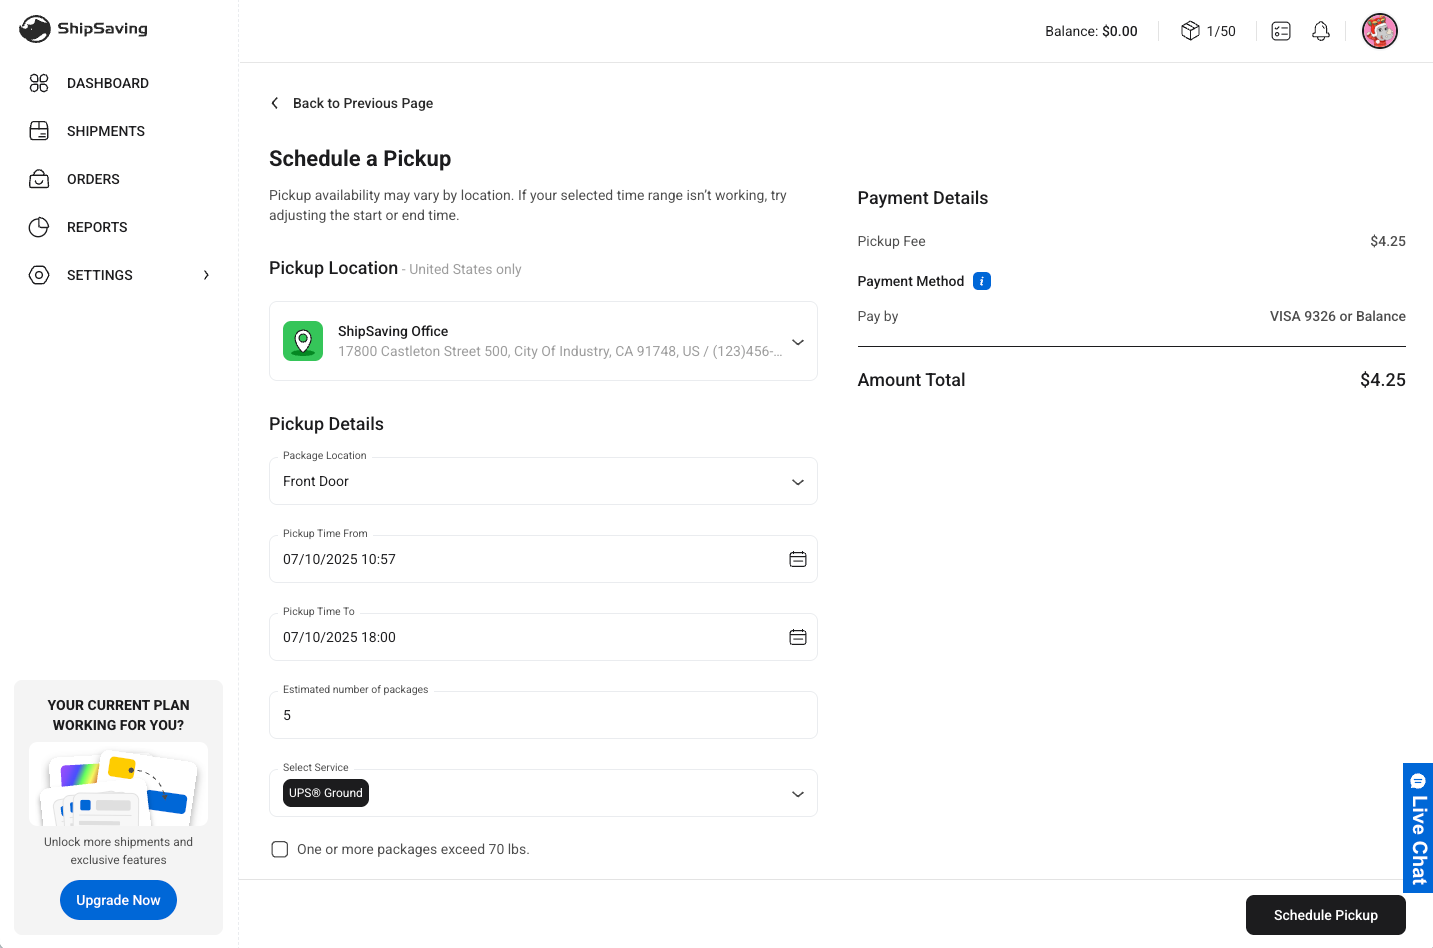1433x948 pixels.
Task: Click the VISA 9326 or Balance text
Action: tap(1338, 316)
